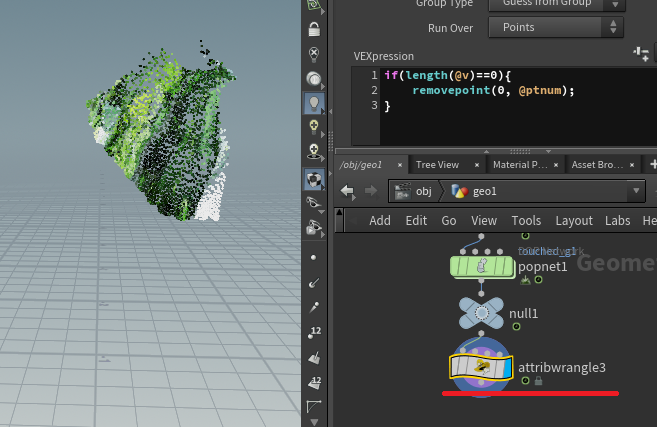Toggle the show materials checker cube icon

[x=314, y=180]
